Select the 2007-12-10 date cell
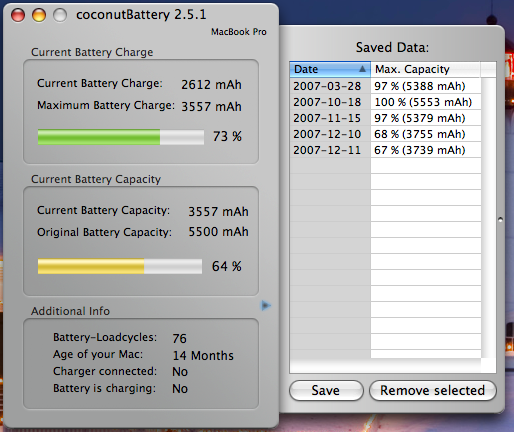The image size is (514, 432). [330, 134]
